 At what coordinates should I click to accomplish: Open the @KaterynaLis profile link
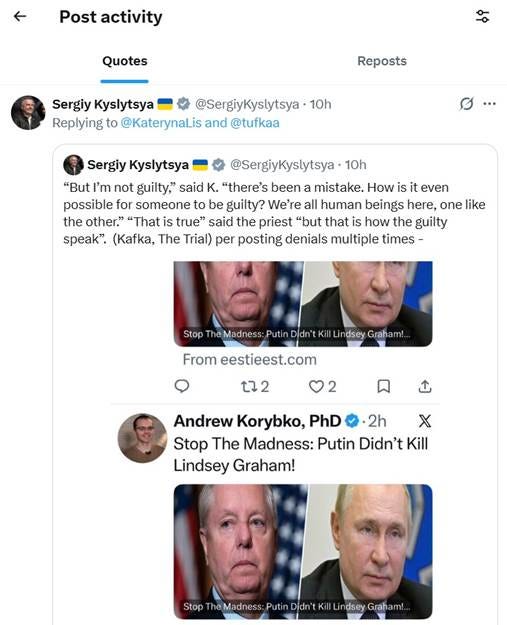click(x=161, y=123)
